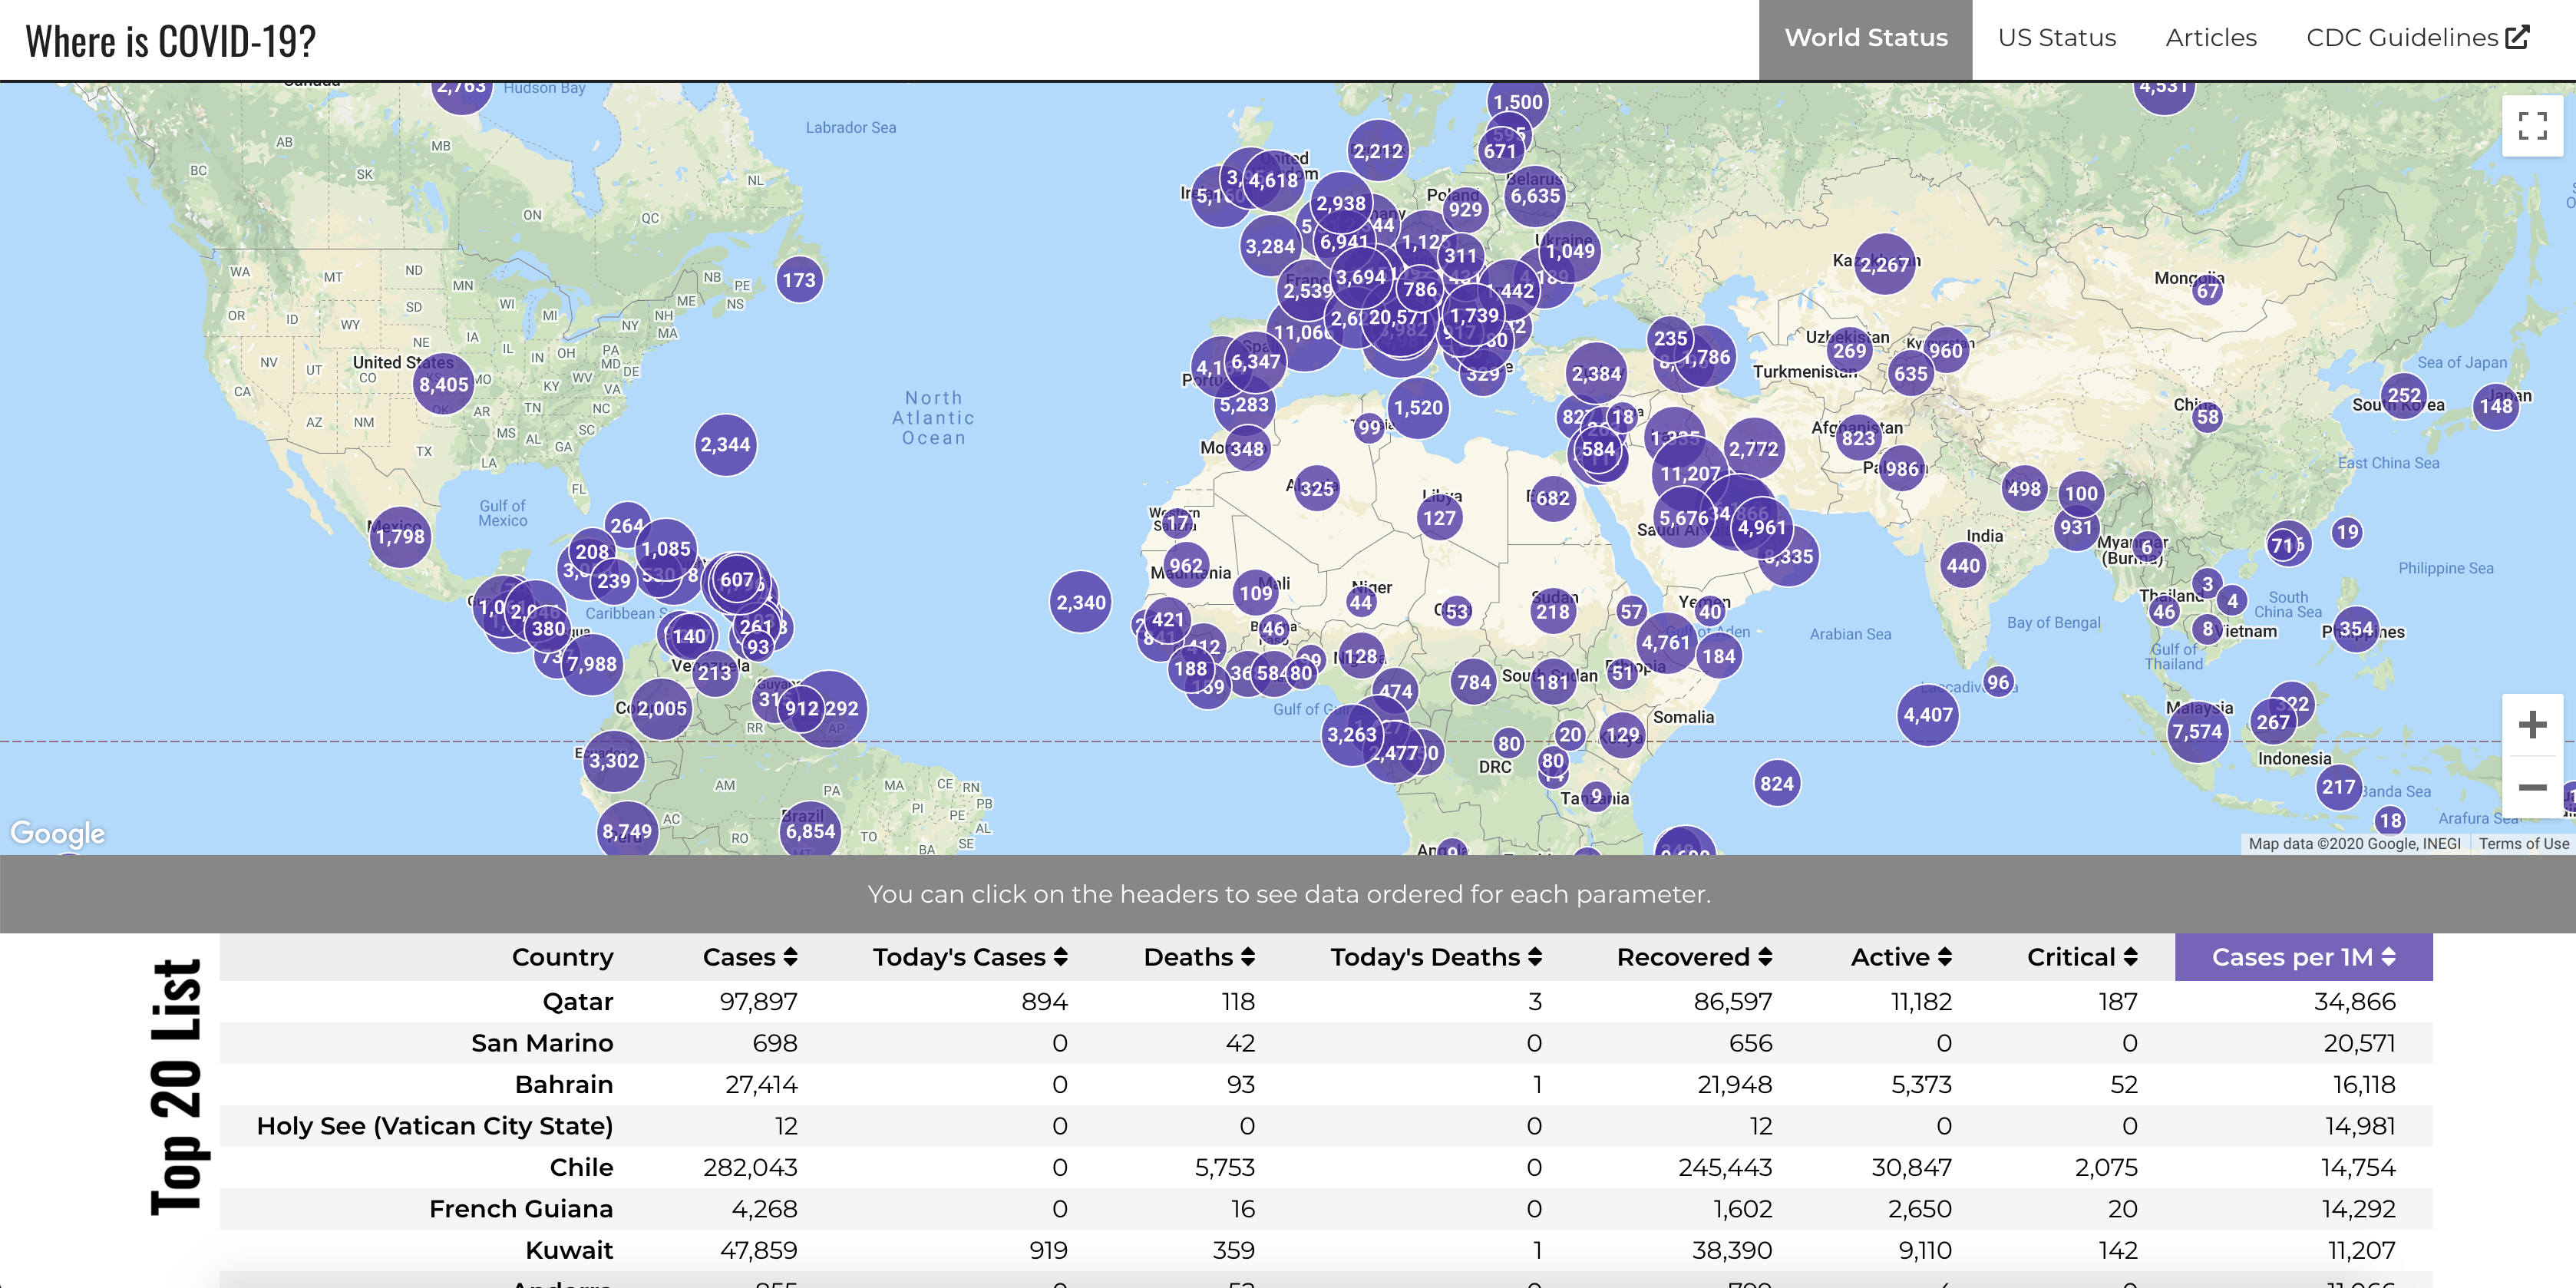
Task: Click the 8,405 United States map marker
Action: tap(443, 385)
